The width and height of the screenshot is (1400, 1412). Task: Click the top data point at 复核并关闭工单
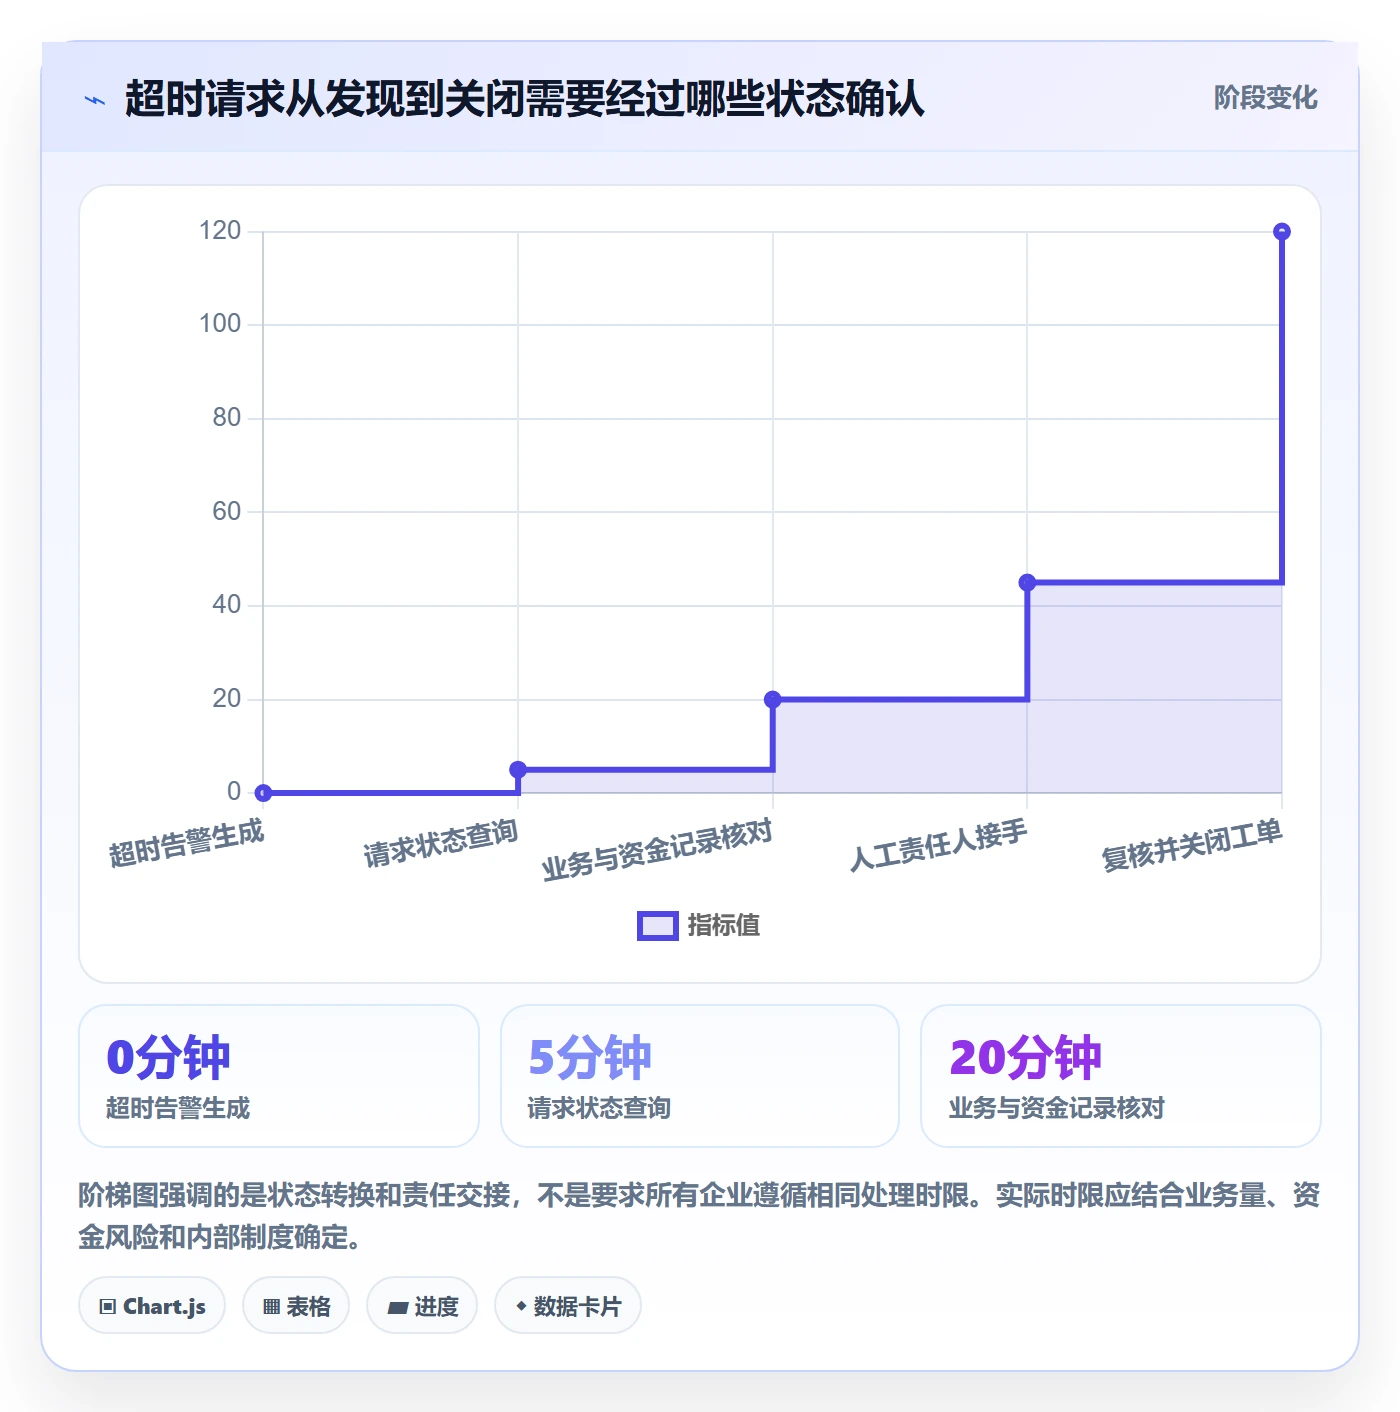(x=1282, y=232)
